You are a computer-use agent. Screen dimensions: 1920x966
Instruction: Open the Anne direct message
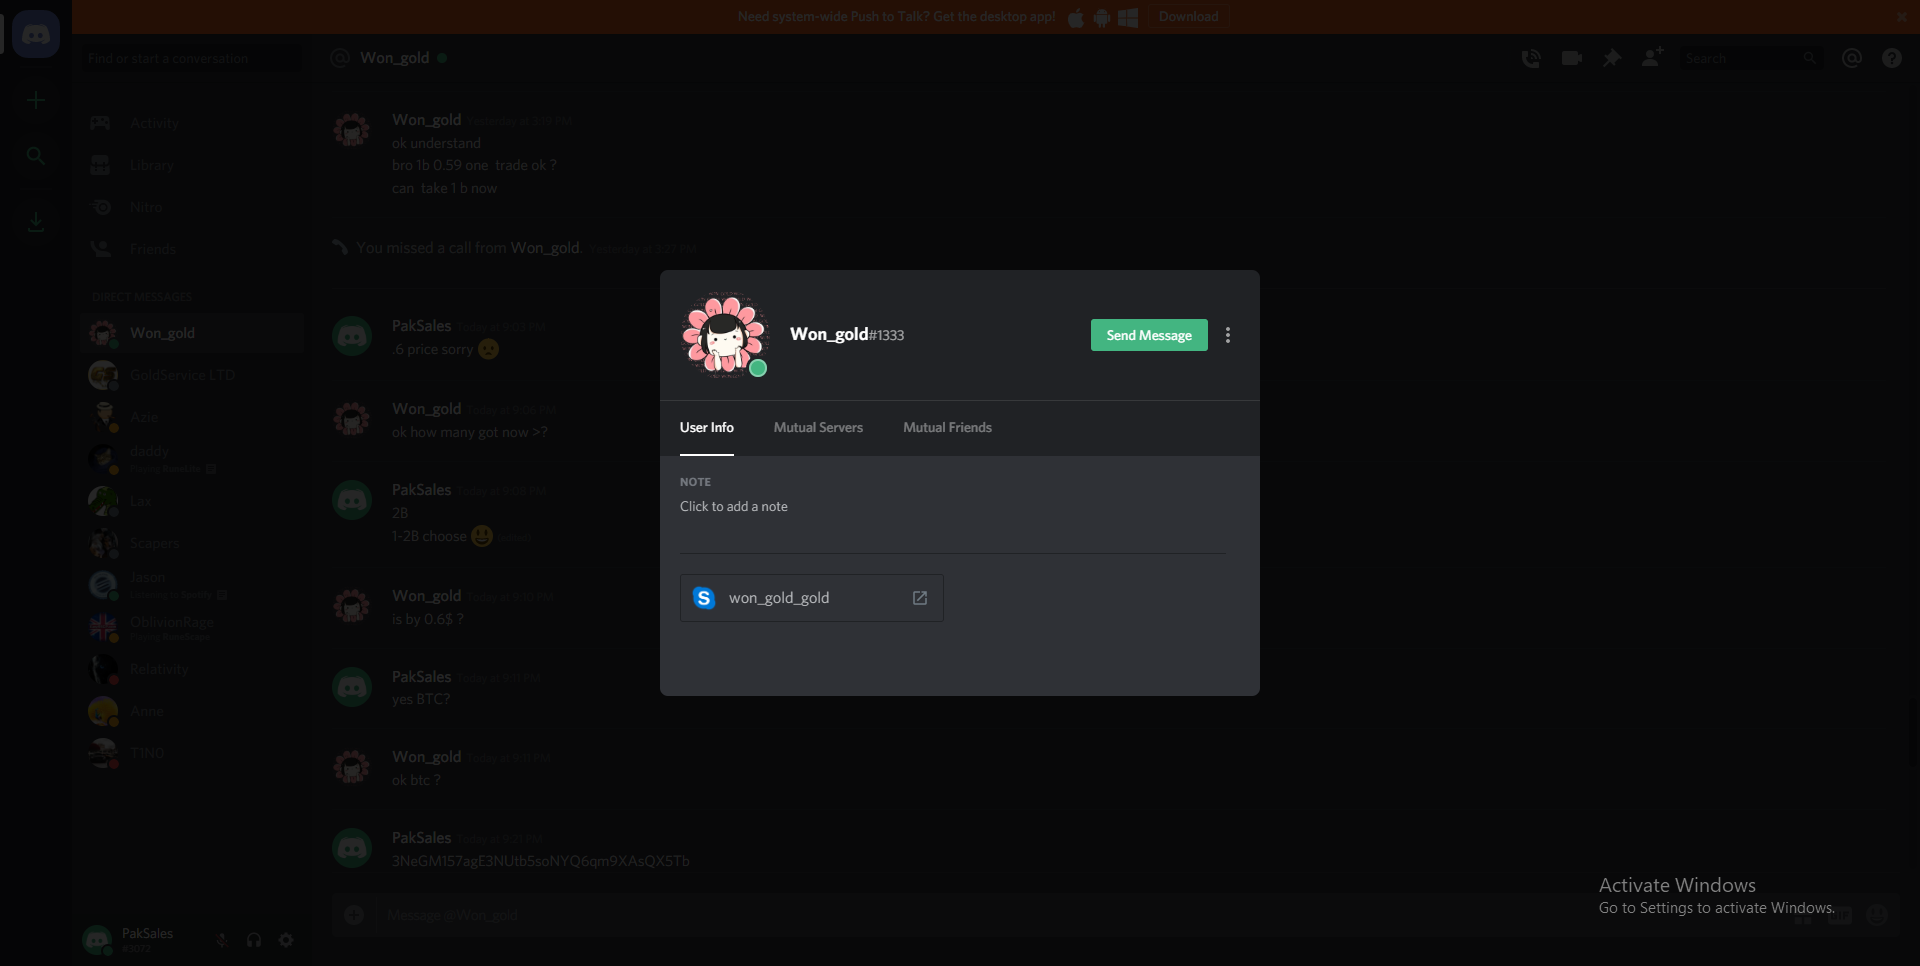[x=192, y=711]
